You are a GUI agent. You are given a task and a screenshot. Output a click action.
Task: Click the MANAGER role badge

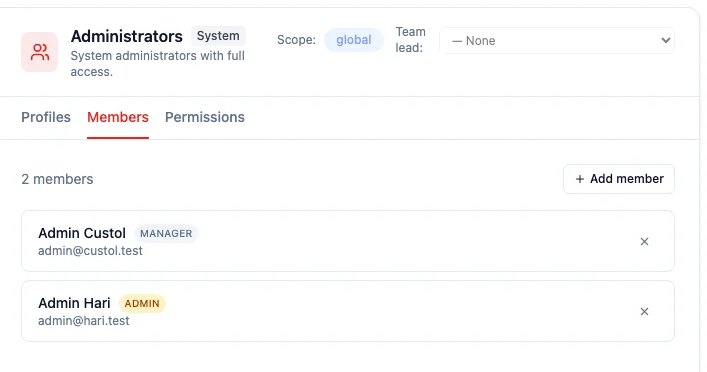(x=166, y=234)
